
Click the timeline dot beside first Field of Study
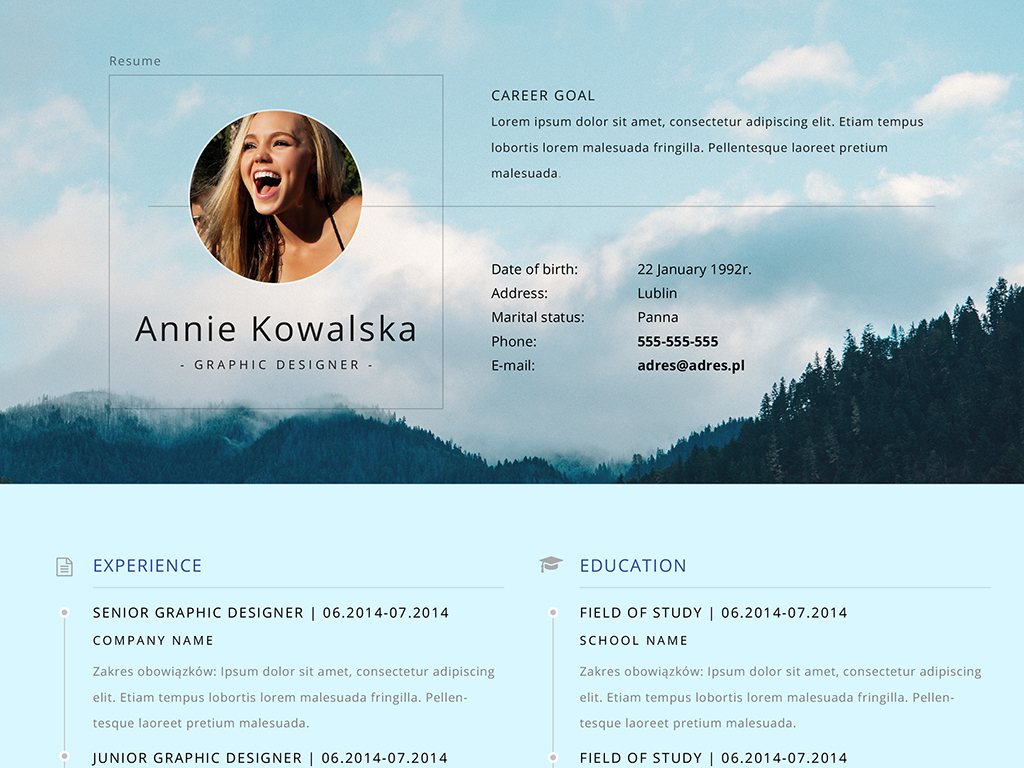click(553, 613)
